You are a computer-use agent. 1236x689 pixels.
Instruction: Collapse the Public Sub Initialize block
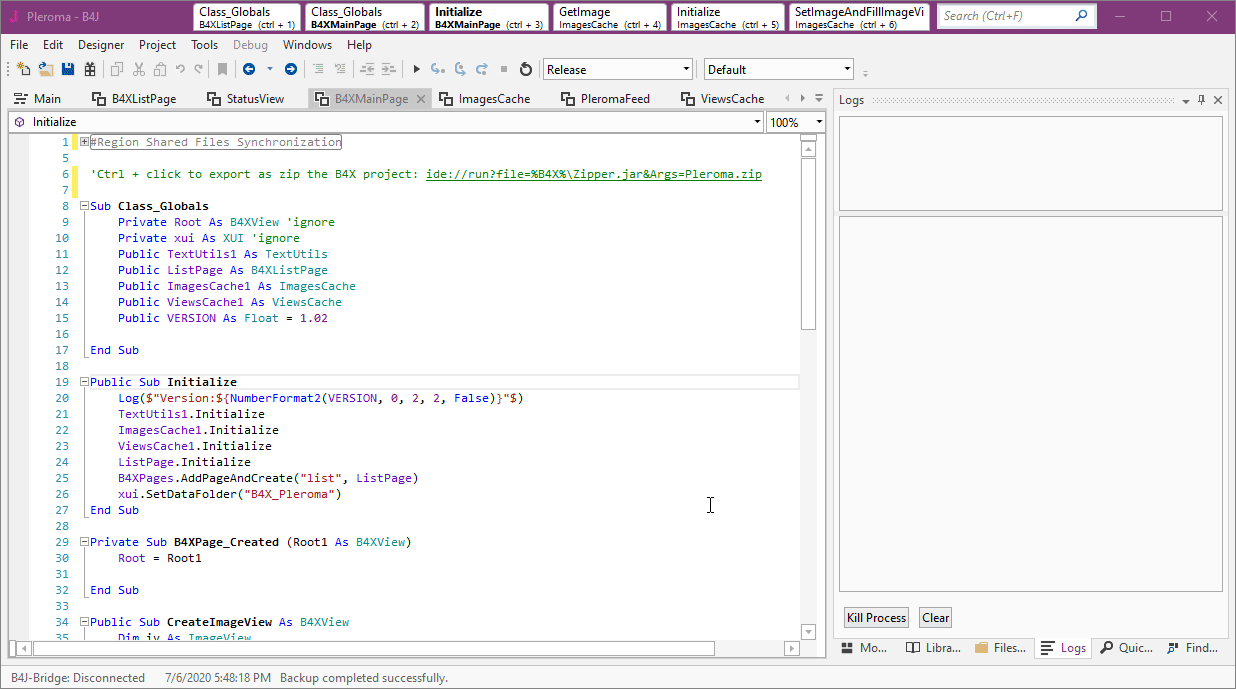pos(84,382)
